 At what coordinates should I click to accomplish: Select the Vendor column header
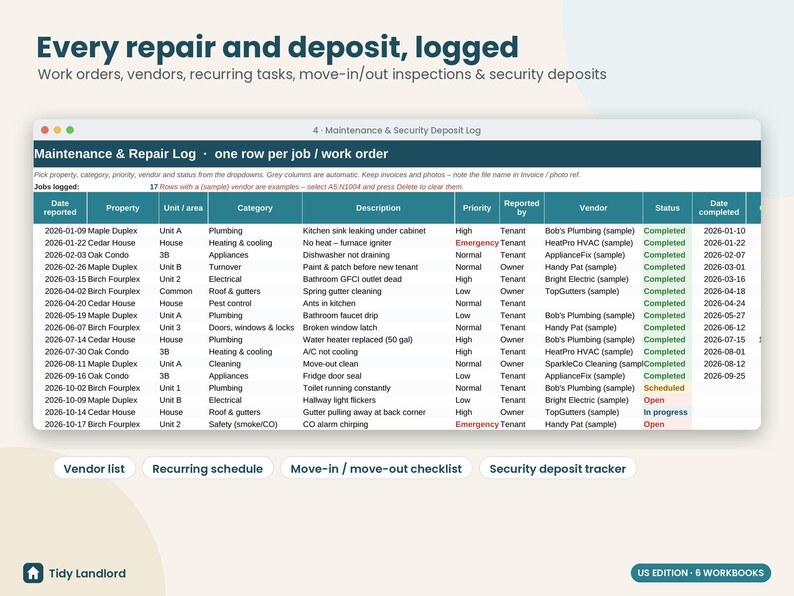(x=593, y=208)
